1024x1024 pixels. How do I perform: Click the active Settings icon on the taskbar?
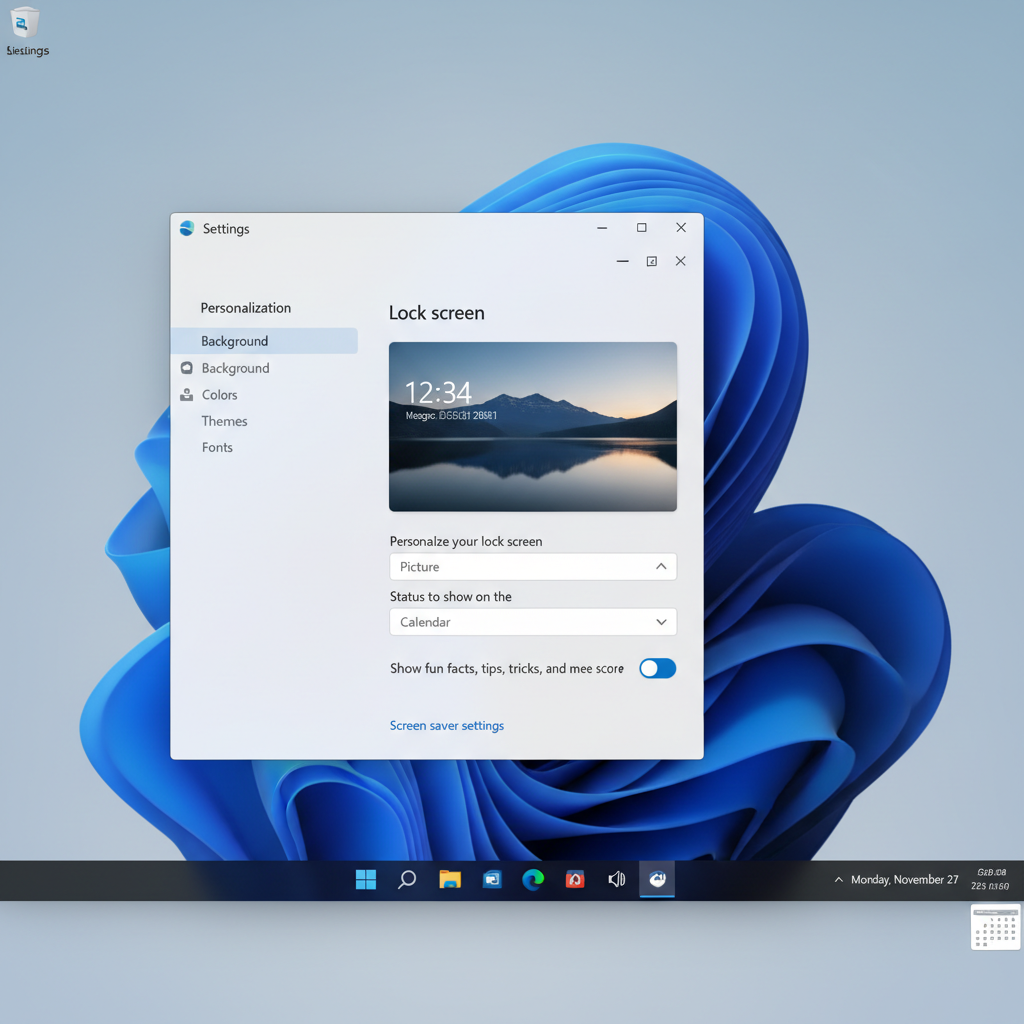[x=657, y=880]
